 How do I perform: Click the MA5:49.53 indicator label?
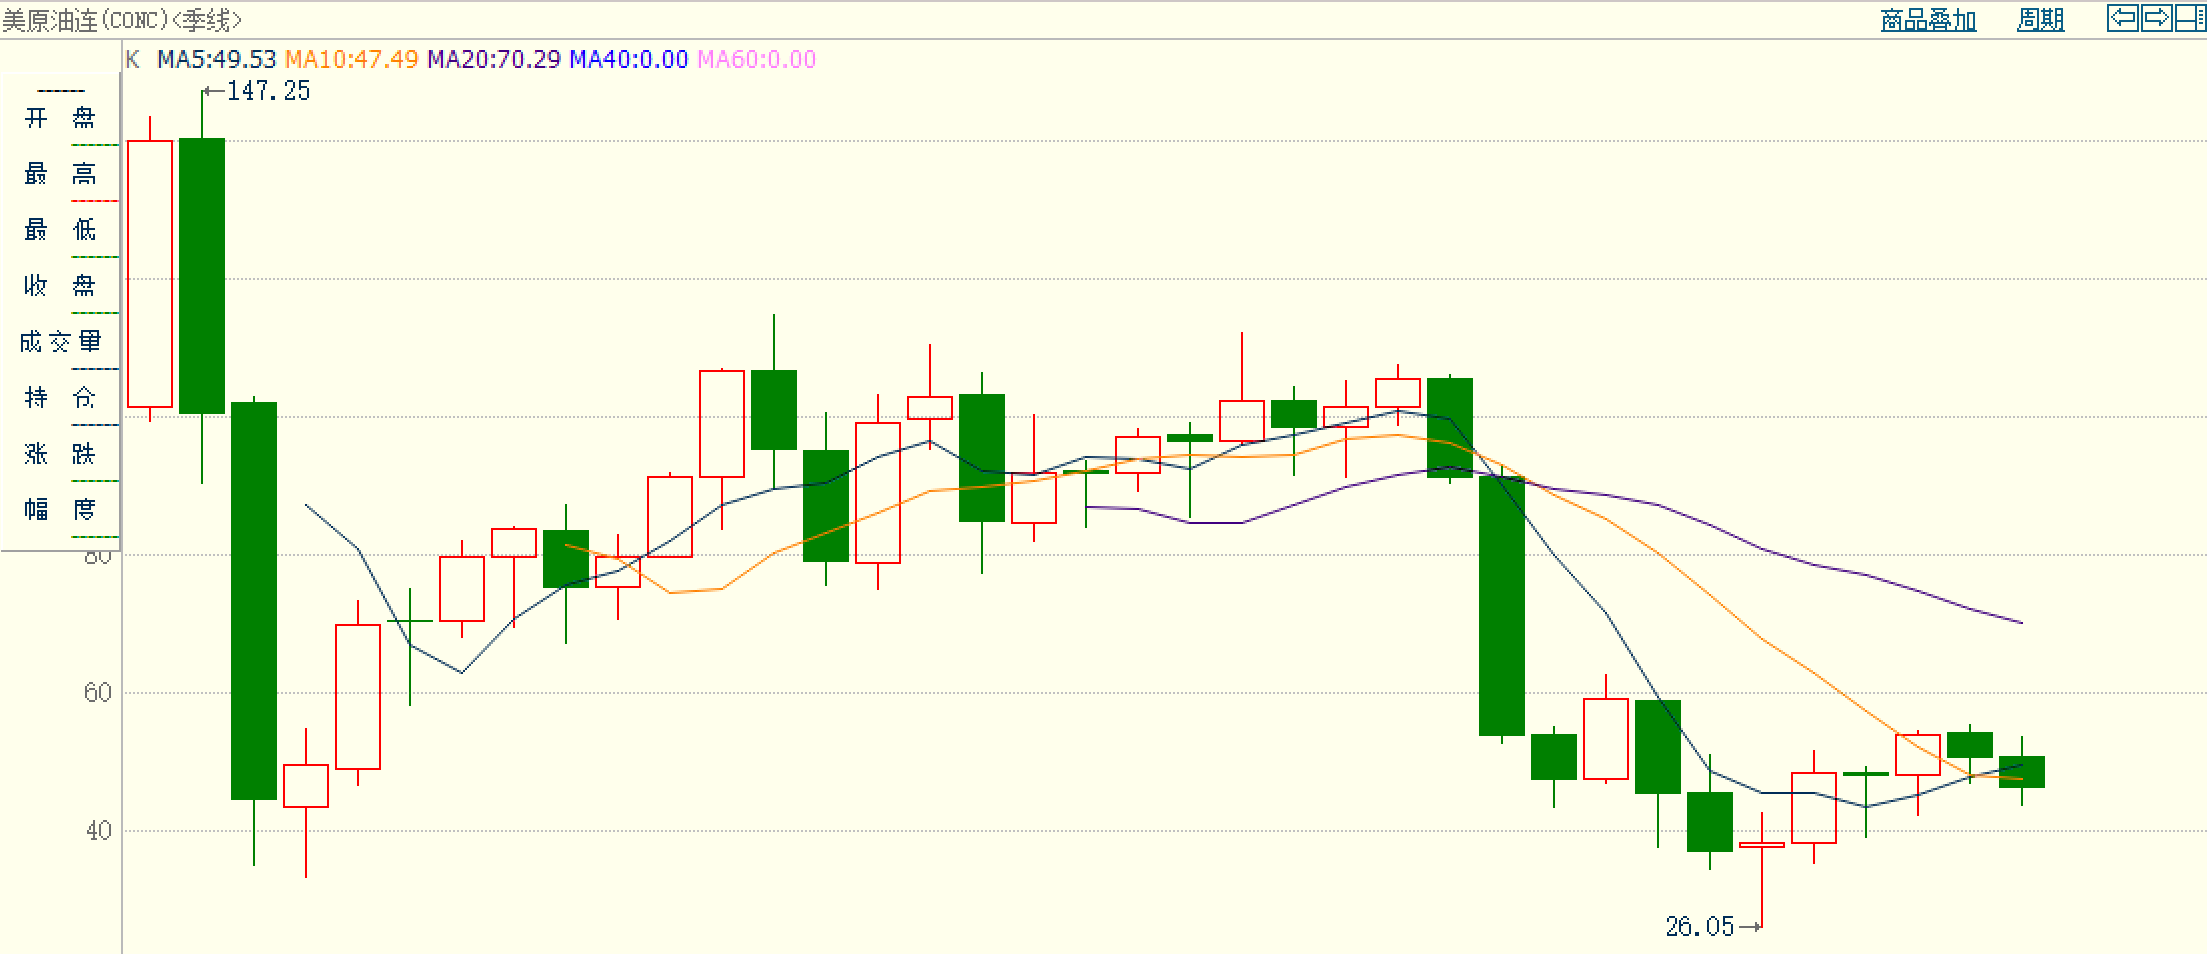pyautogui.click(x=216, y=59)
